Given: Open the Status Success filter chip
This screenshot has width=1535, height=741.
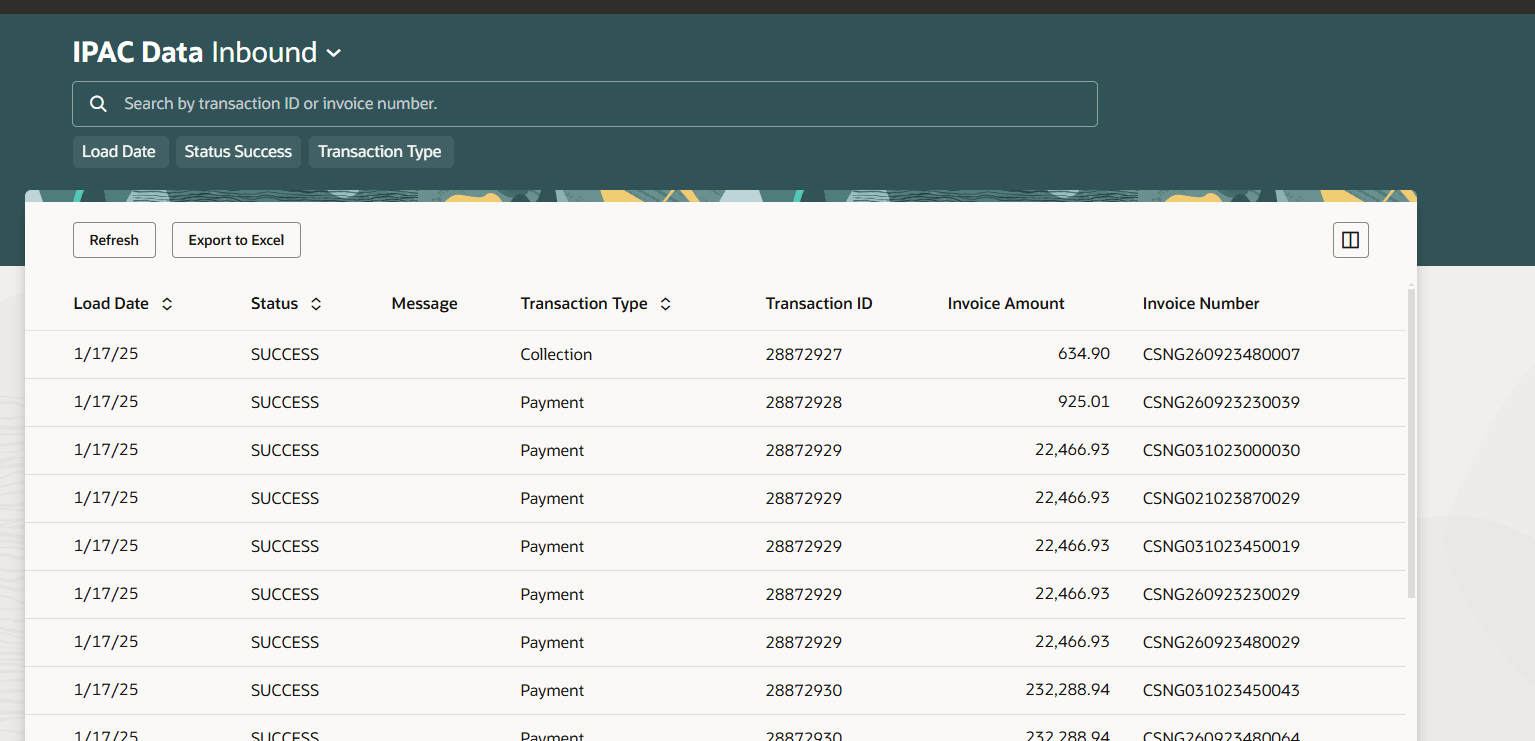Looking at the screenshot, I should (x=238, y=151).
